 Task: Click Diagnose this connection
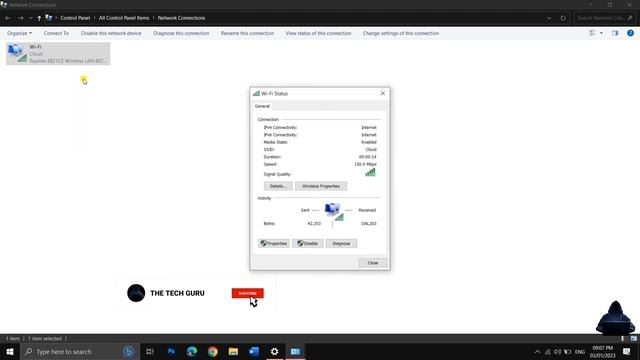(181, 33)
